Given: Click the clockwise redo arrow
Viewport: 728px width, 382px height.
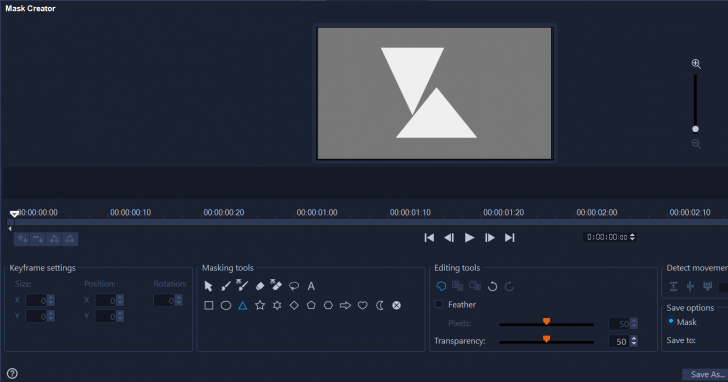Looking at the screenshot, I should pos(509,286).
